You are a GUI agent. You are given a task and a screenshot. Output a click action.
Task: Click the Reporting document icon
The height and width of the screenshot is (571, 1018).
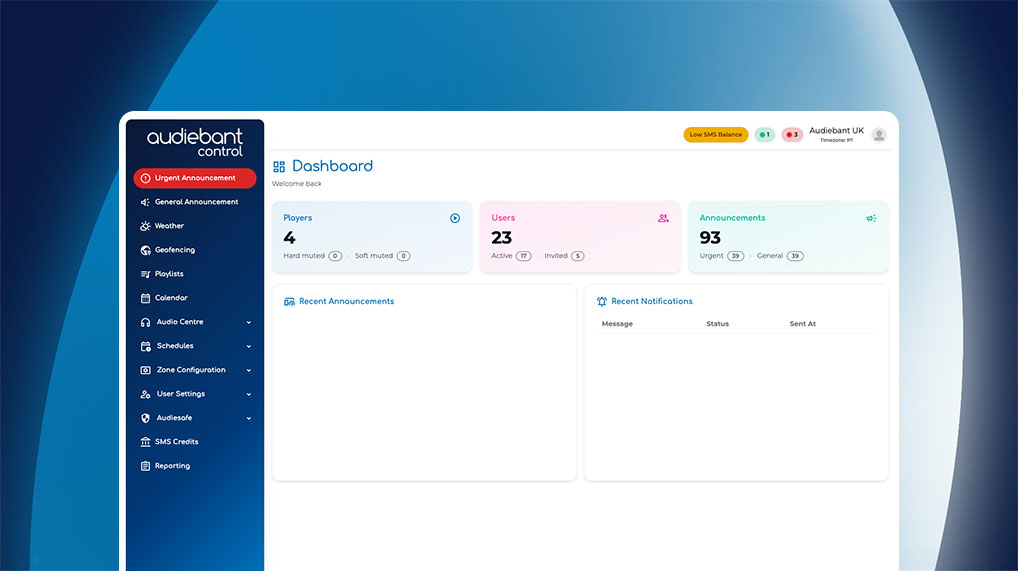coord(145,466)
